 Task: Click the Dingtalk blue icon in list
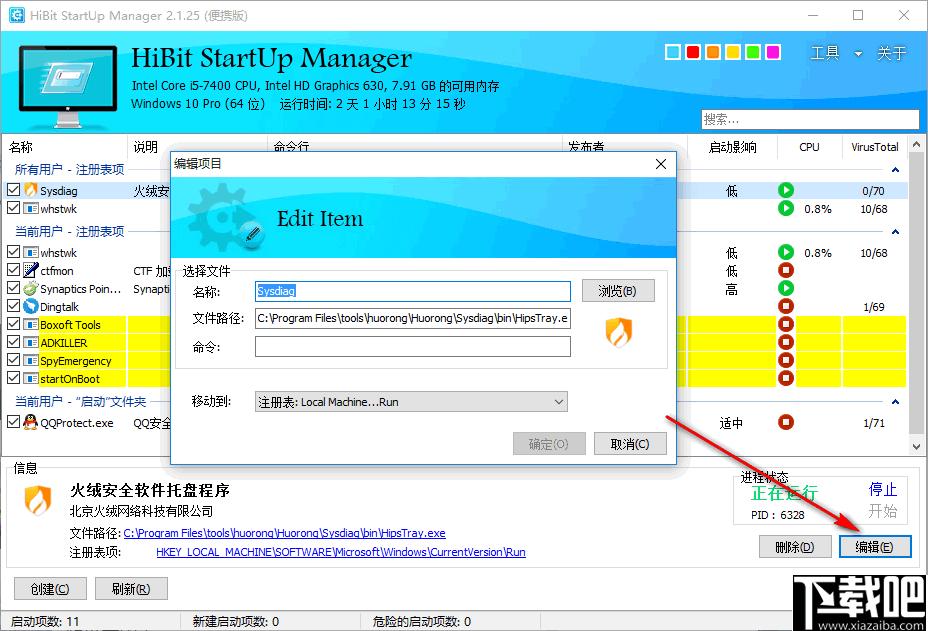click(31, 306)
